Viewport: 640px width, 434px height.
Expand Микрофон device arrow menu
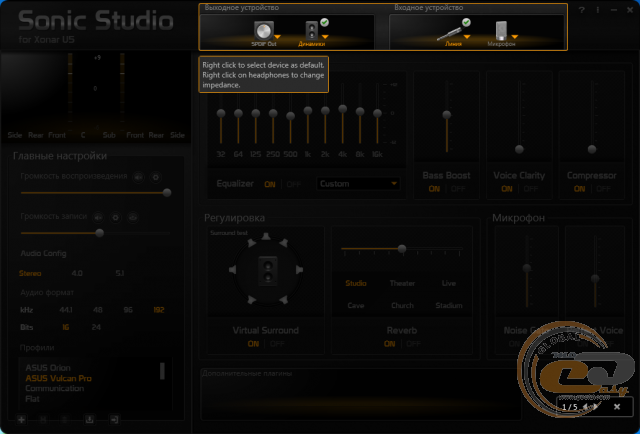coord(515,37)
